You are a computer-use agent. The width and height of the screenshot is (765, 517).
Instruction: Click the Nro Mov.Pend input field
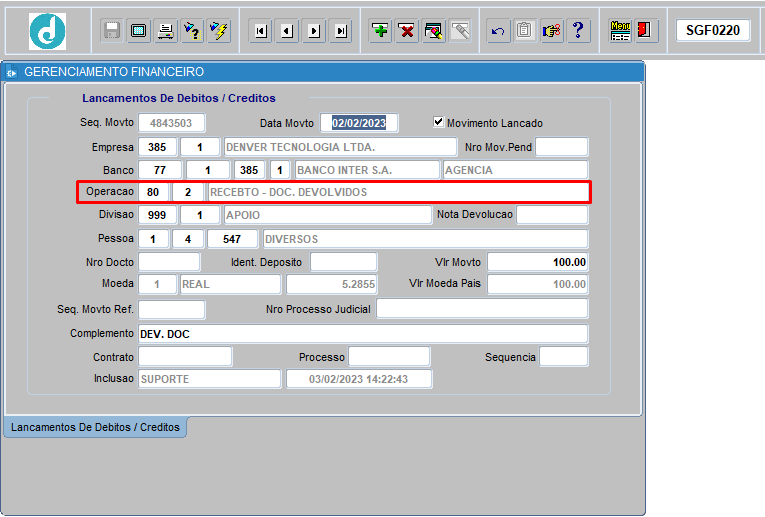(562, 147)
